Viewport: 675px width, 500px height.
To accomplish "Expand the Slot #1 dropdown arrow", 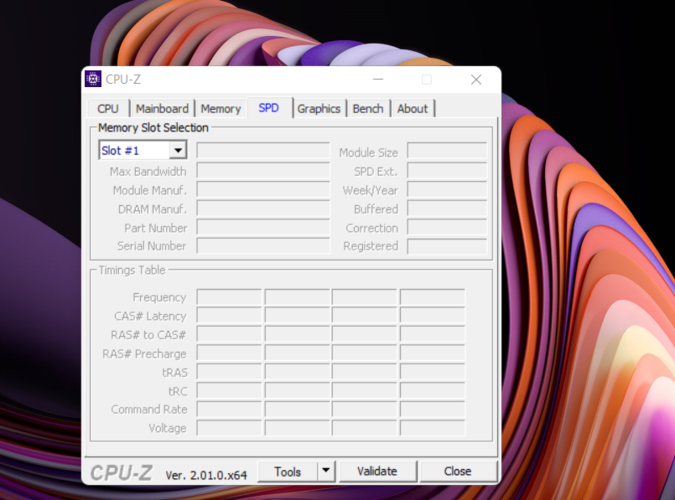I will pos(177,150).
